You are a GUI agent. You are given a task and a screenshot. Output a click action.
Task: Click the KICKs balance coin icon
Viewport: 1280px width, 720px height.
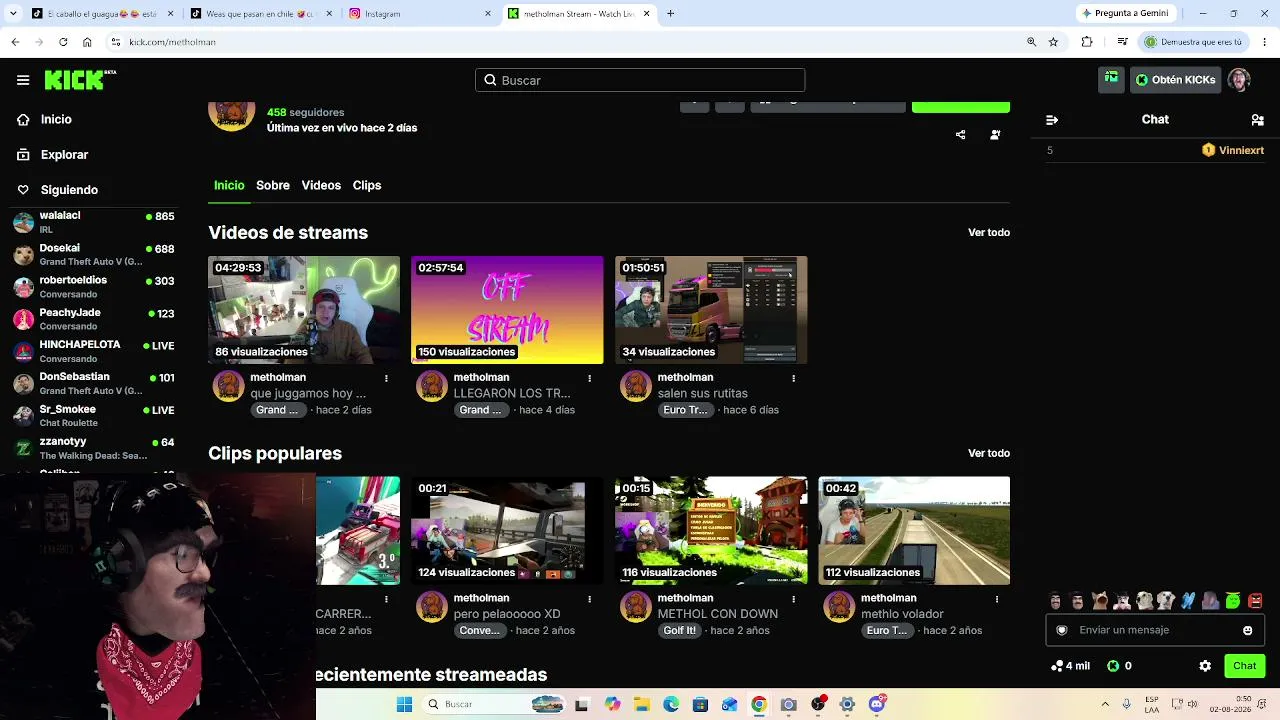(1113, 666)
